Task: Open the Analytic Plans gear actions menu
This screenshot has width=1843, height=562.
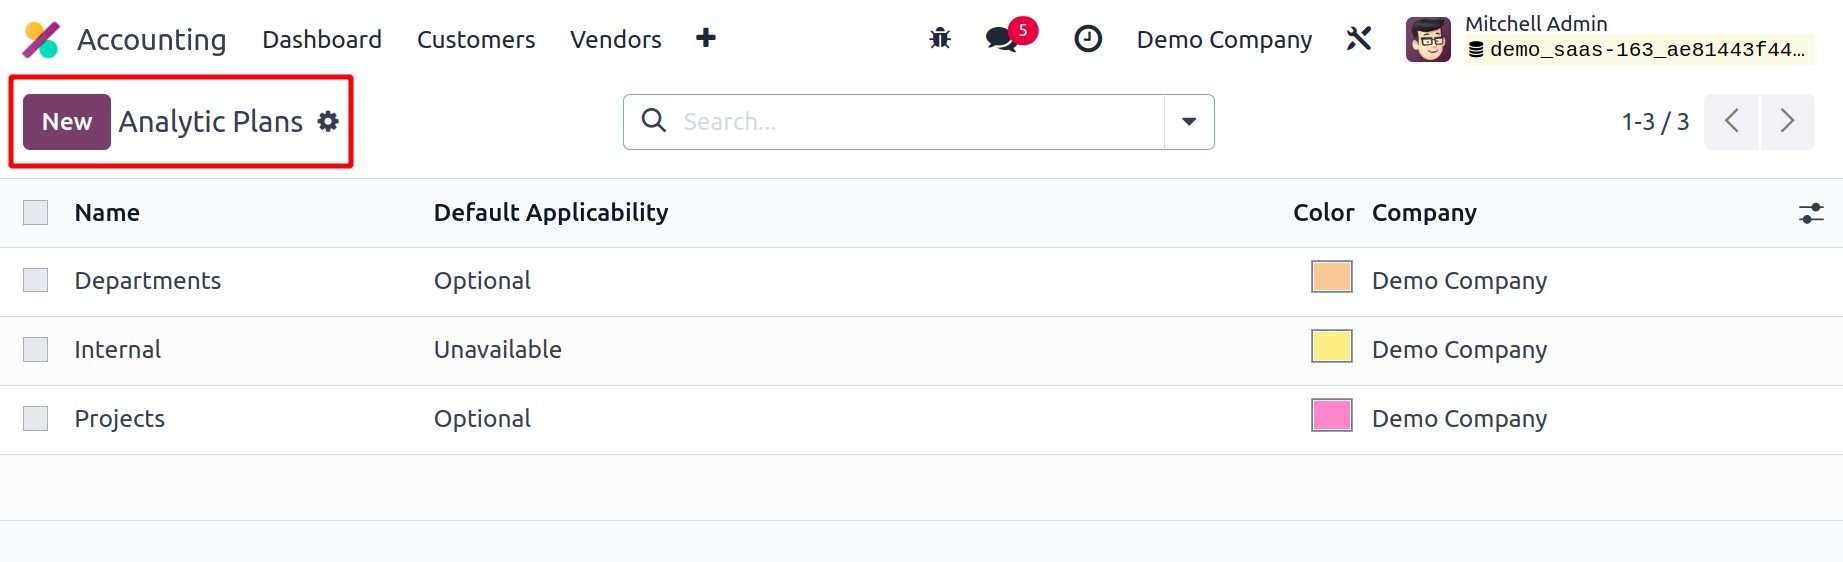Action: click(328, 122)
